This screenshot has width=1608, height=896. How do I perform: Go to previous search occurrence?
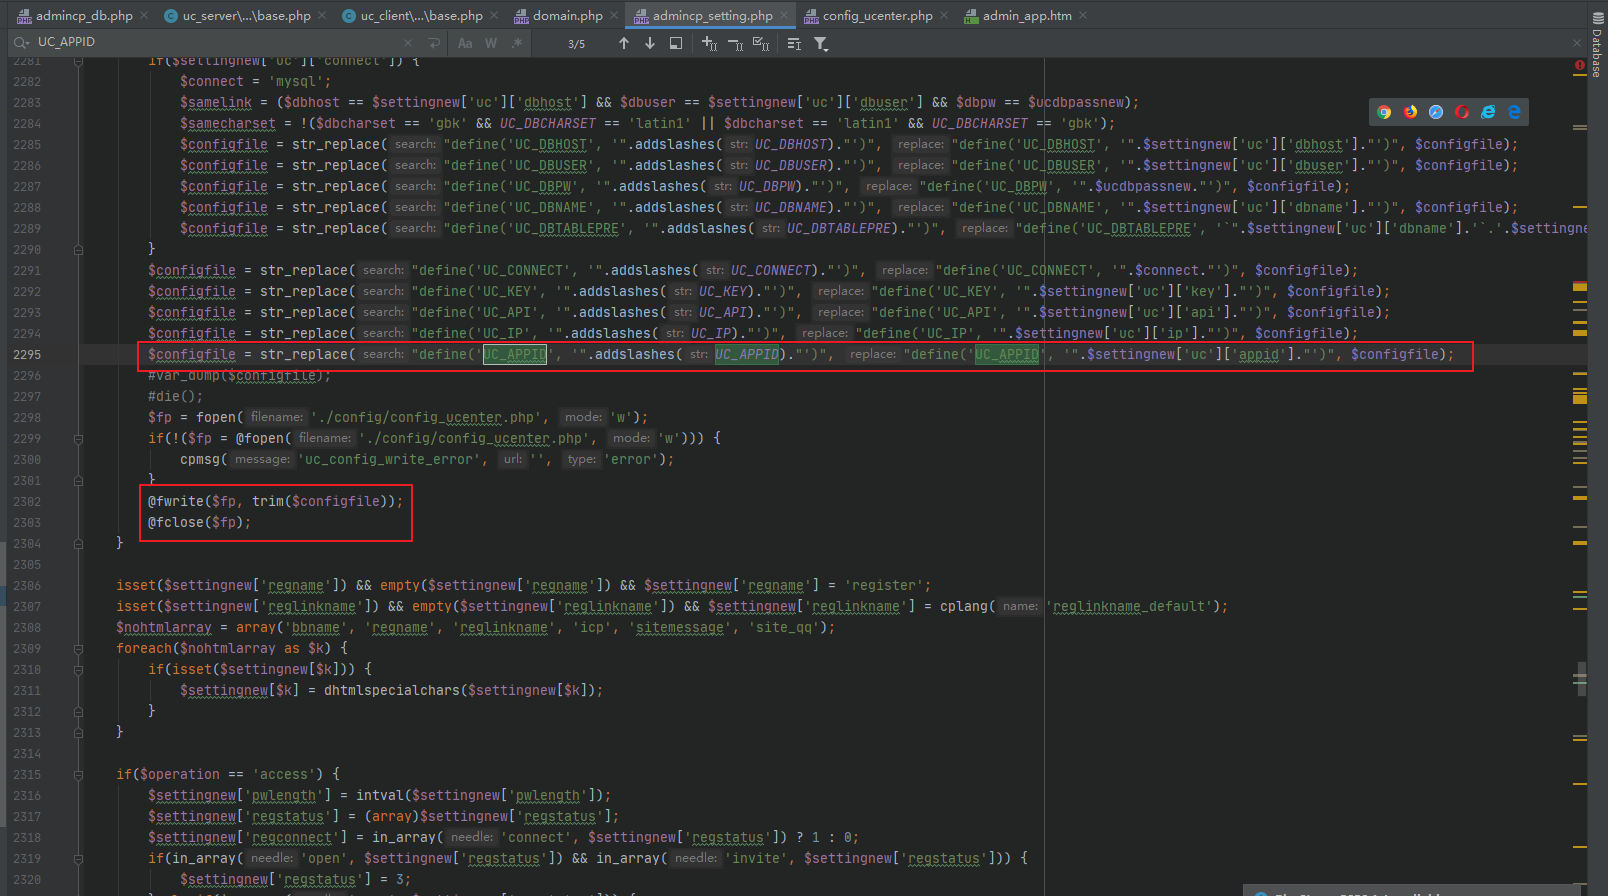[624, 43]
